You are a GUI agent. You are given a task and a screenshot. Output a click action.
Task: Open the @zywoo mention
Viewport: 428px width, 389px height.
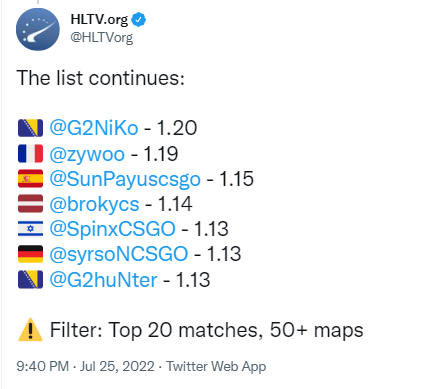[x=87, y=154]
